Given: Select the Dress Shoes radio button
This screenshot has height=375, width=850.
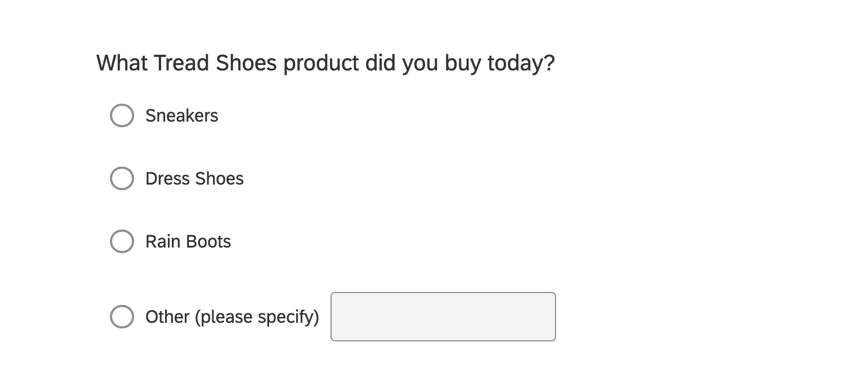Looking at the screenshot, I should pyautogui.click(x=122, y=178).
